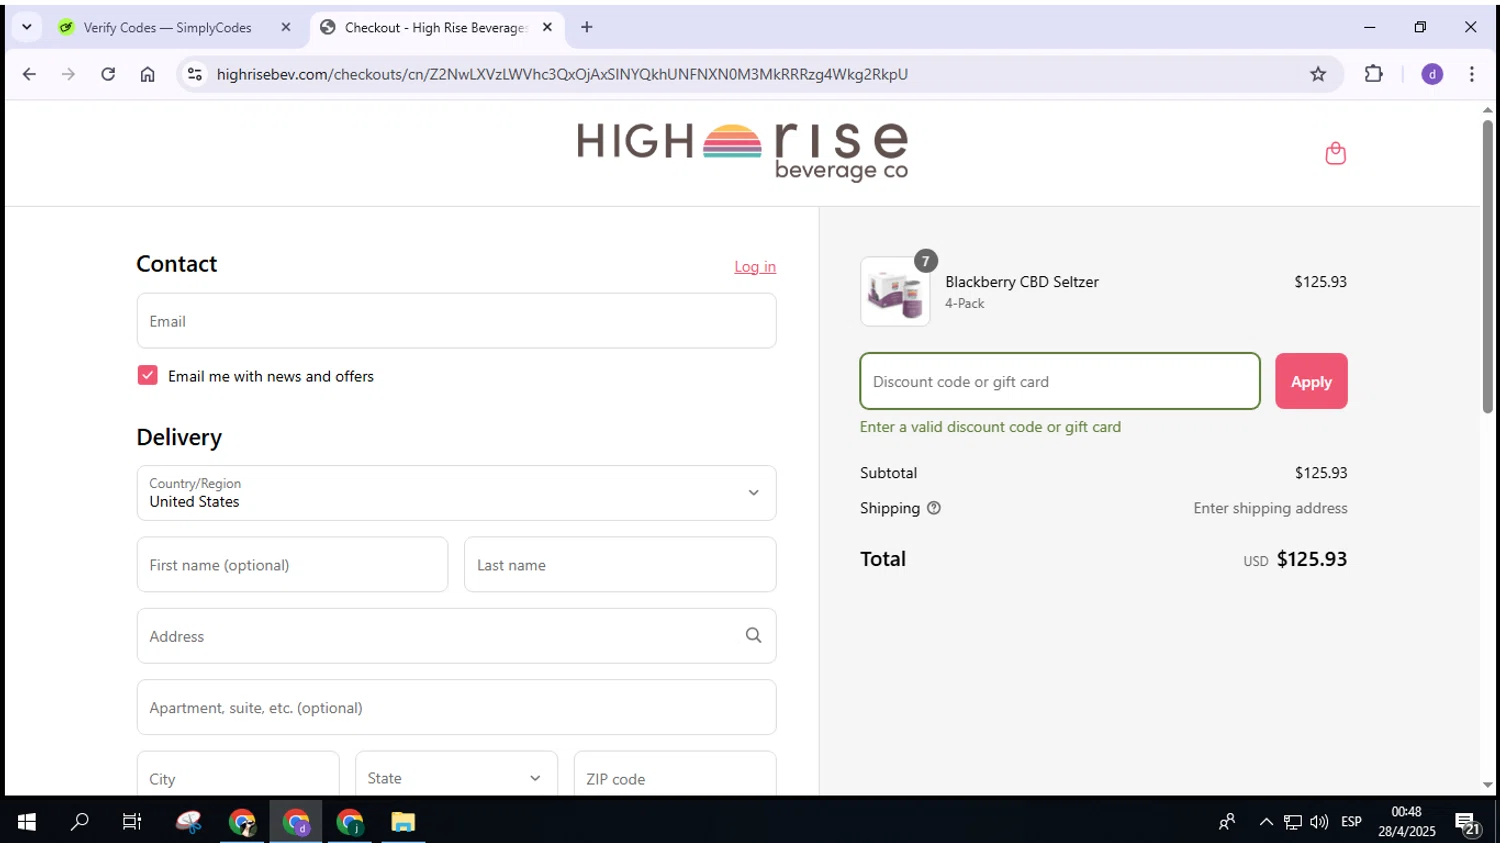Viewport: 1500px width, 843px height.
Task: Open the browser home page
Action: pos(147,74)
